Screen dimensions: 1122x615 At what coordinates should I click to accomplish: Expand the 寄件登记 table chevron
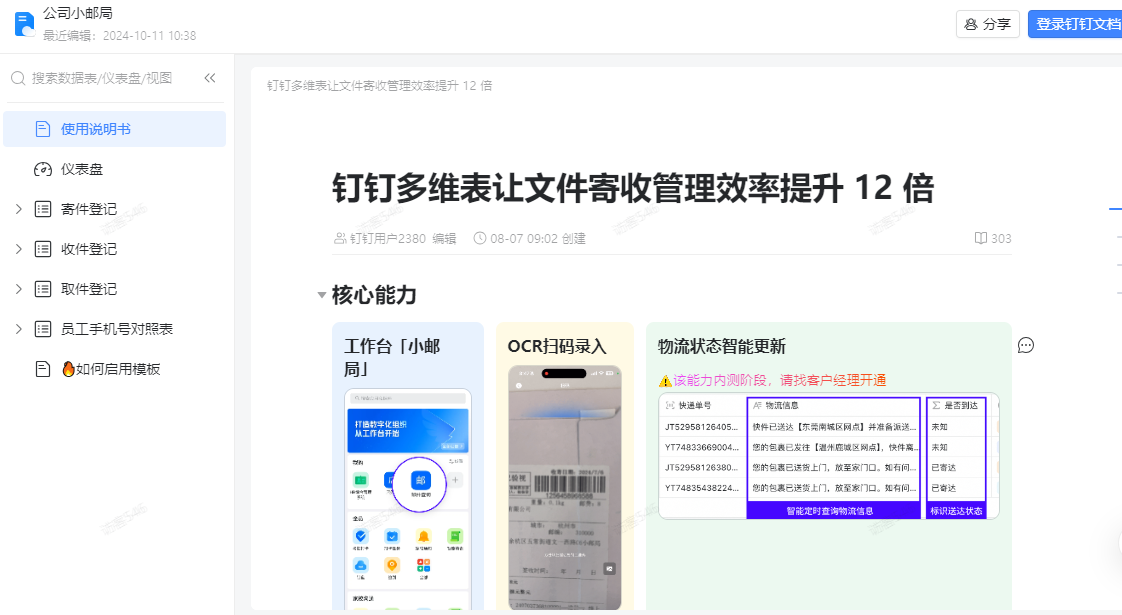tap(19, 209)
